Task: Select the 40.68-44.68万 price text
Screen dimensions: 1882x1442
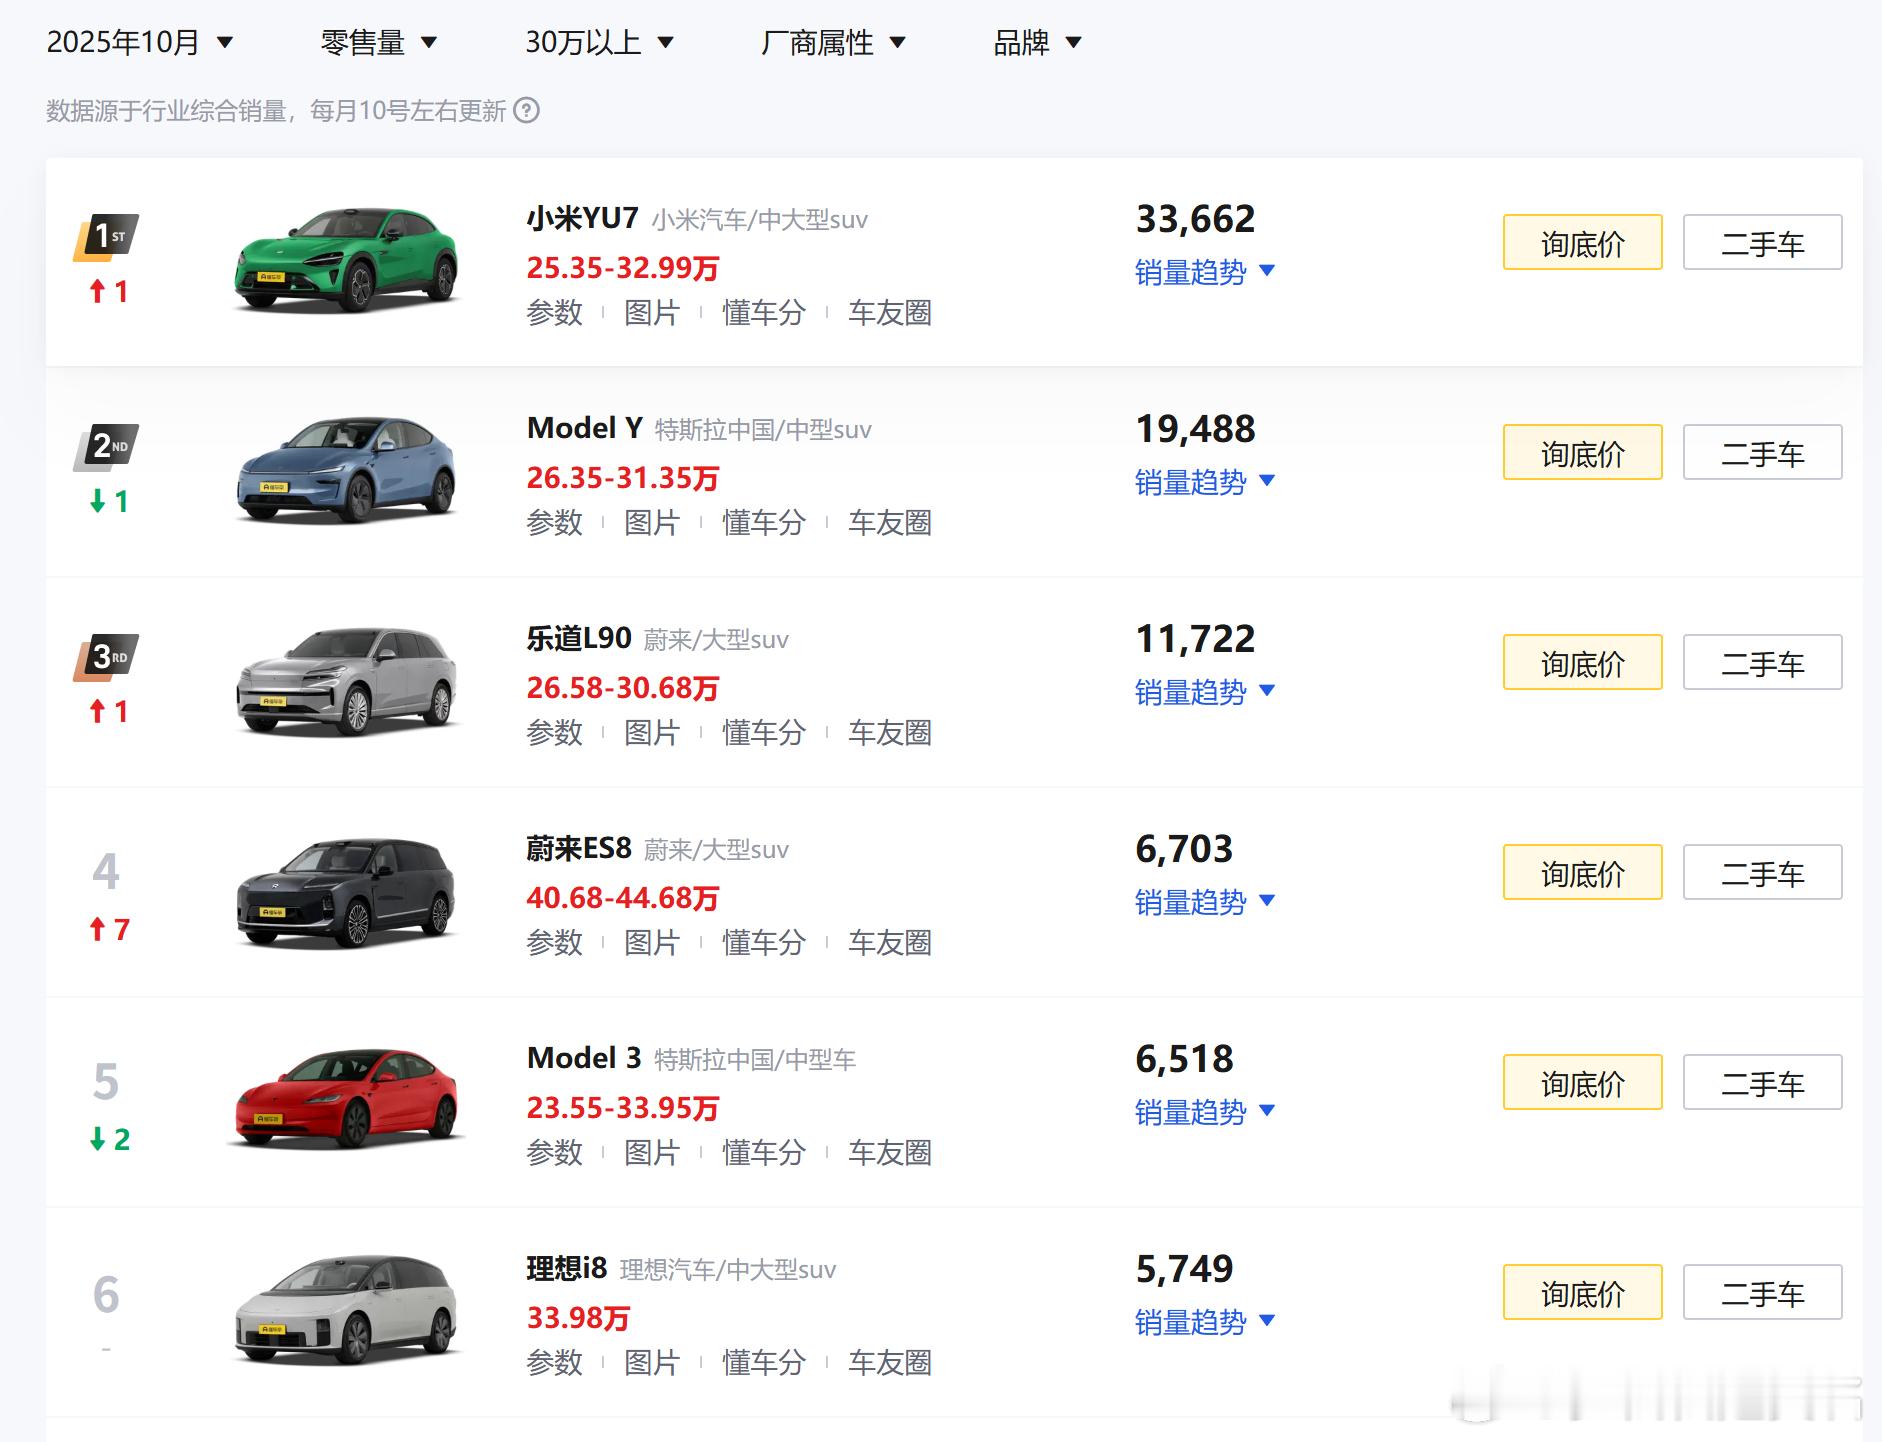Action: pyautogui.click(x=623, y=898)
